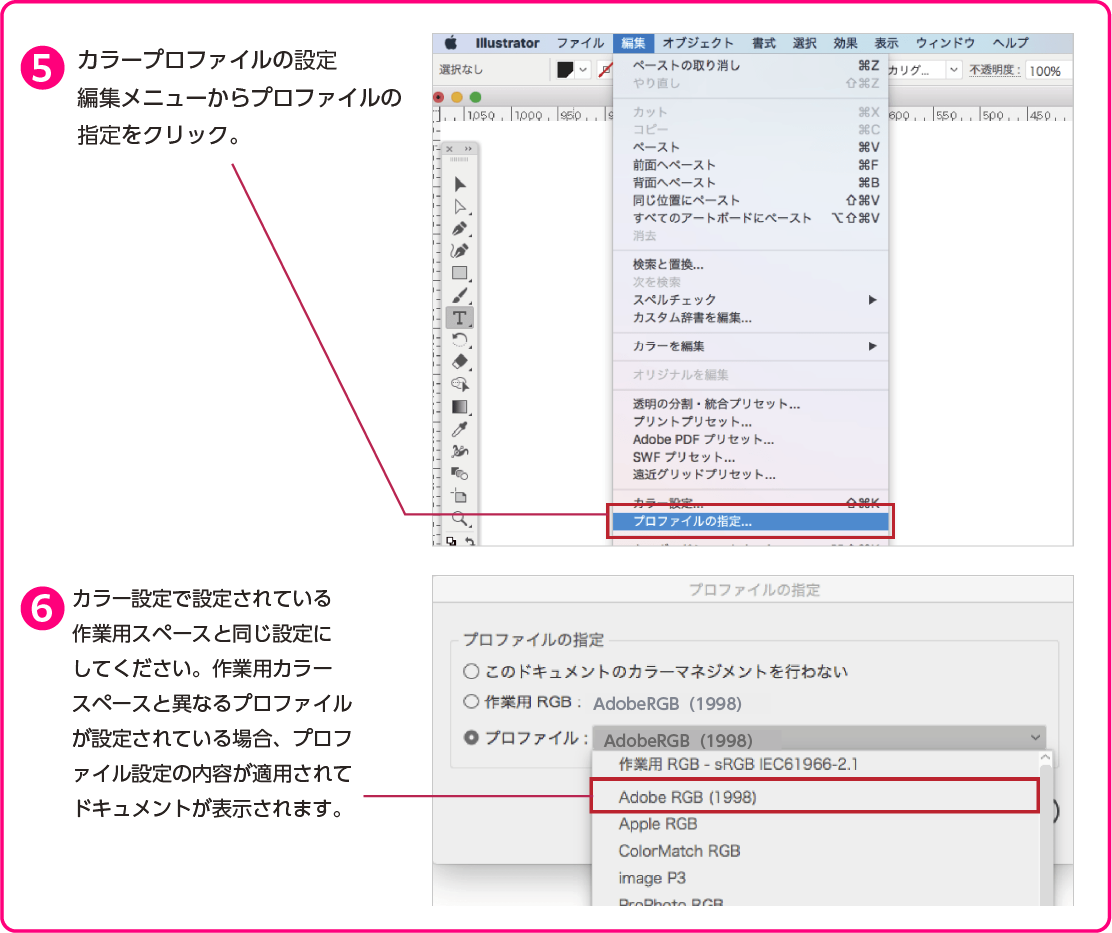Select the Artboard tool
The height and width of the screenshot is (933, 1112).
[460, 496]
